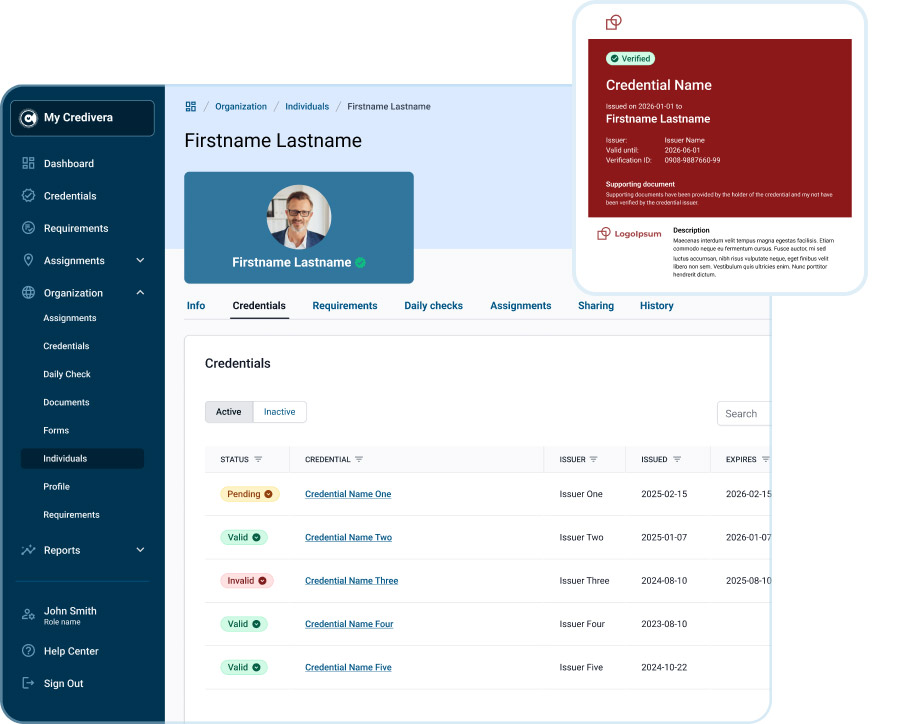Click the Search input field
Image resolution: width=905 pixels, height=724 pixels.
point(744,414)
